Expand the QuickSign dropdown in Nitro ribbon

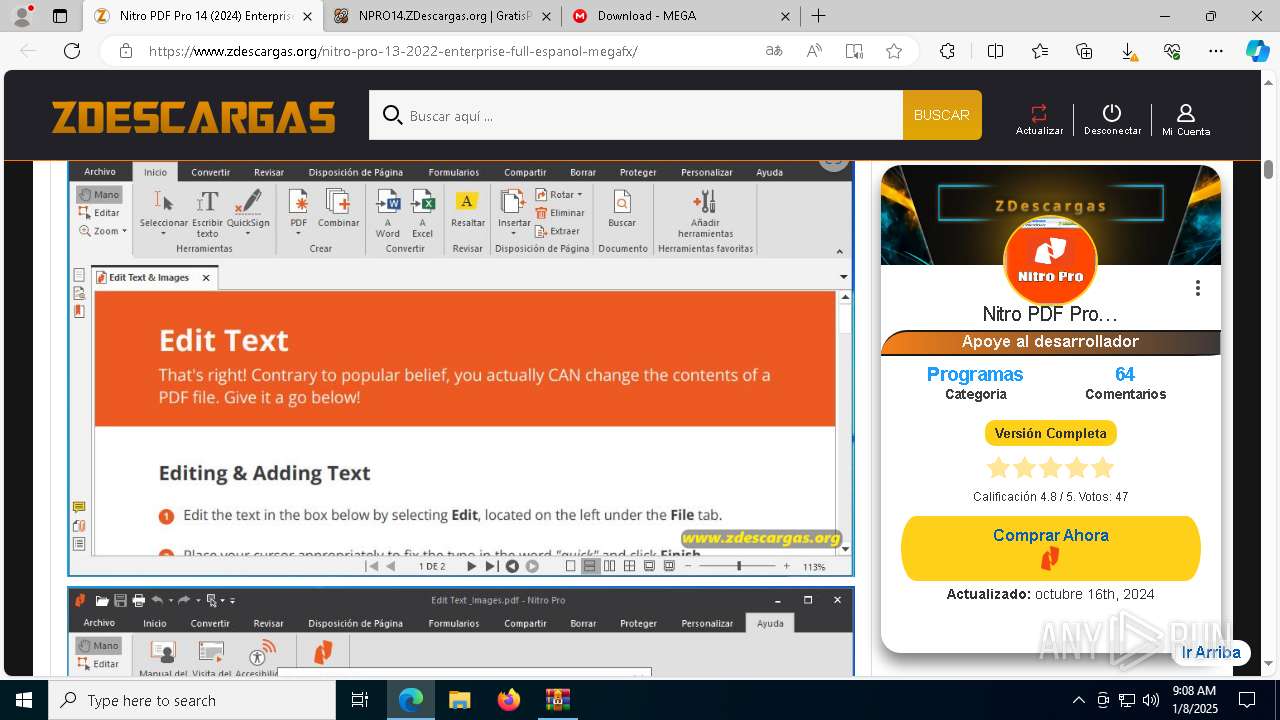click(x=248, y=234)
